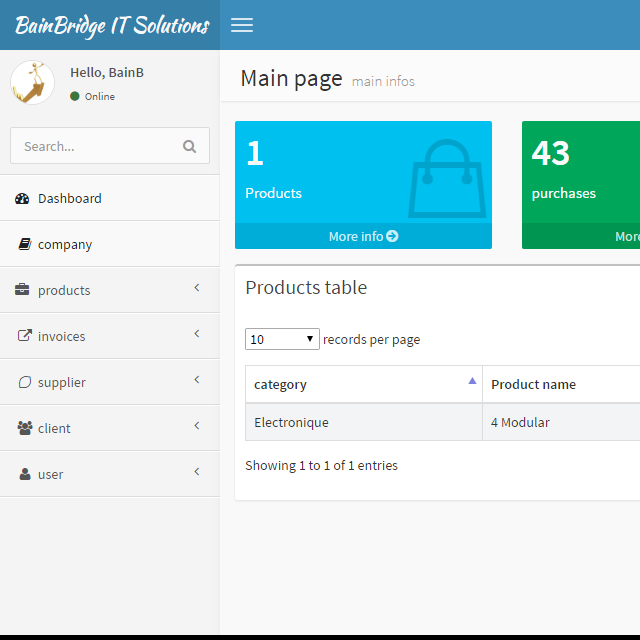Viewport: 640px width, 640px height.
Task: Click the category column sort arrow
Action: (472, 381)
